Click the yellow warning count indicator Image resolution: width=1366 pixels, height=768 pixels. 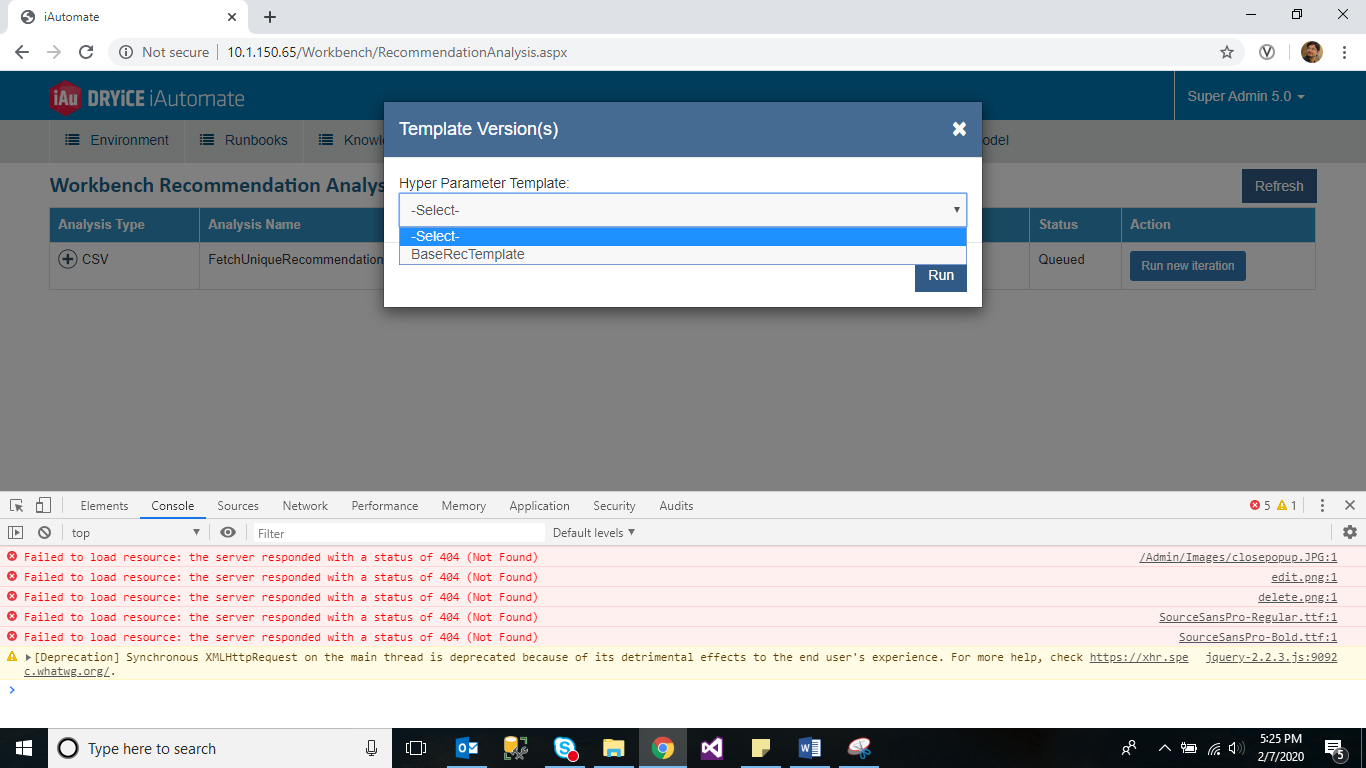coord(1287,506)
